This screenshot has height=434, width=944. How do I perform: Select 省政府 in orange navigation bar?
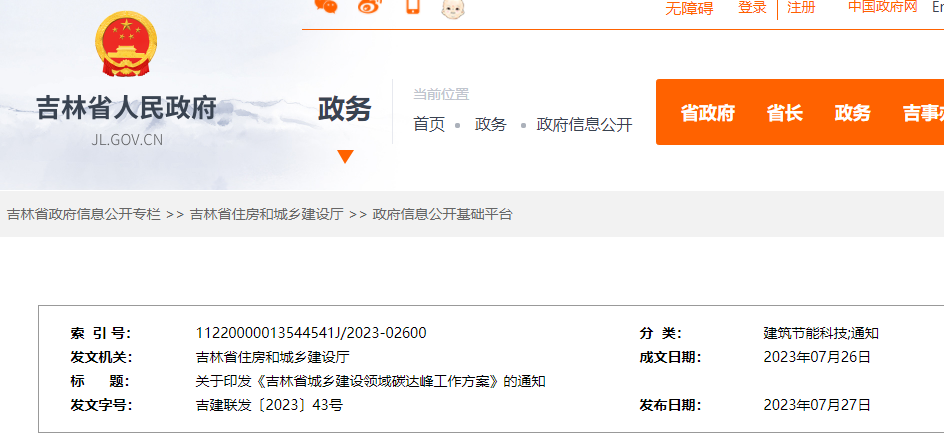point(708,113)
